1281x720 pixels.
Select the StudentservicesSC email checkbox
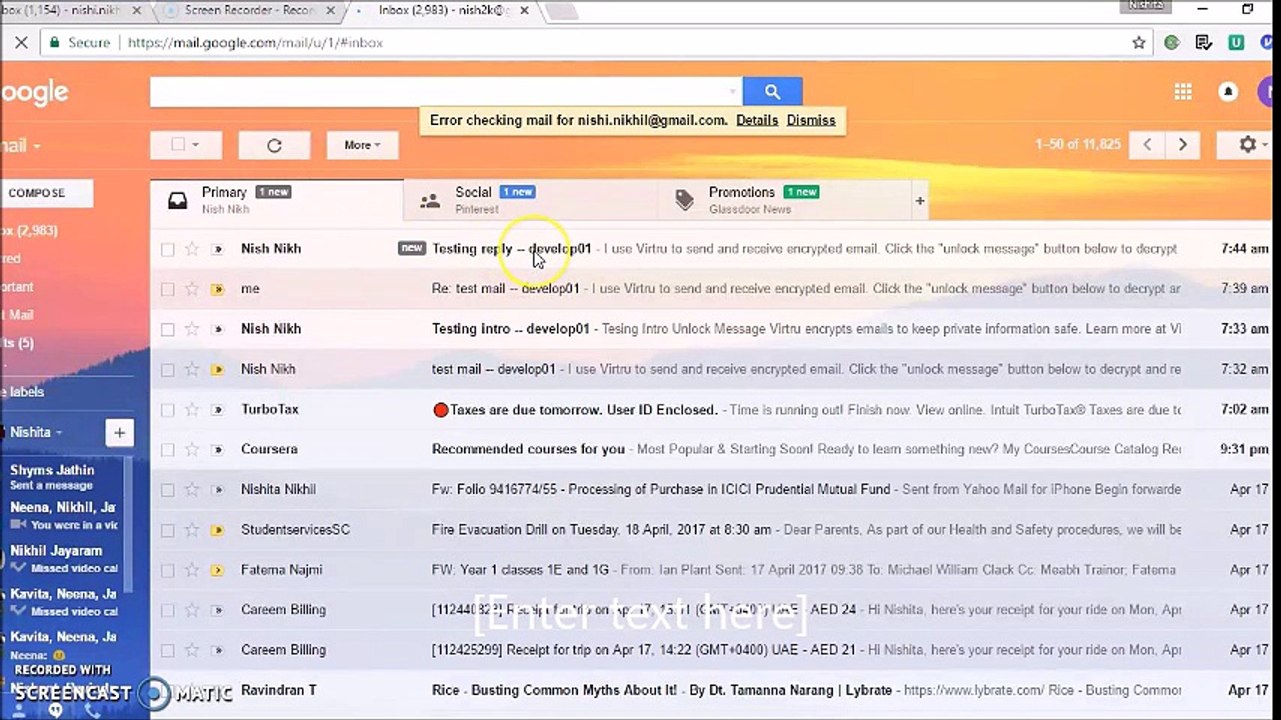[167, 530]
